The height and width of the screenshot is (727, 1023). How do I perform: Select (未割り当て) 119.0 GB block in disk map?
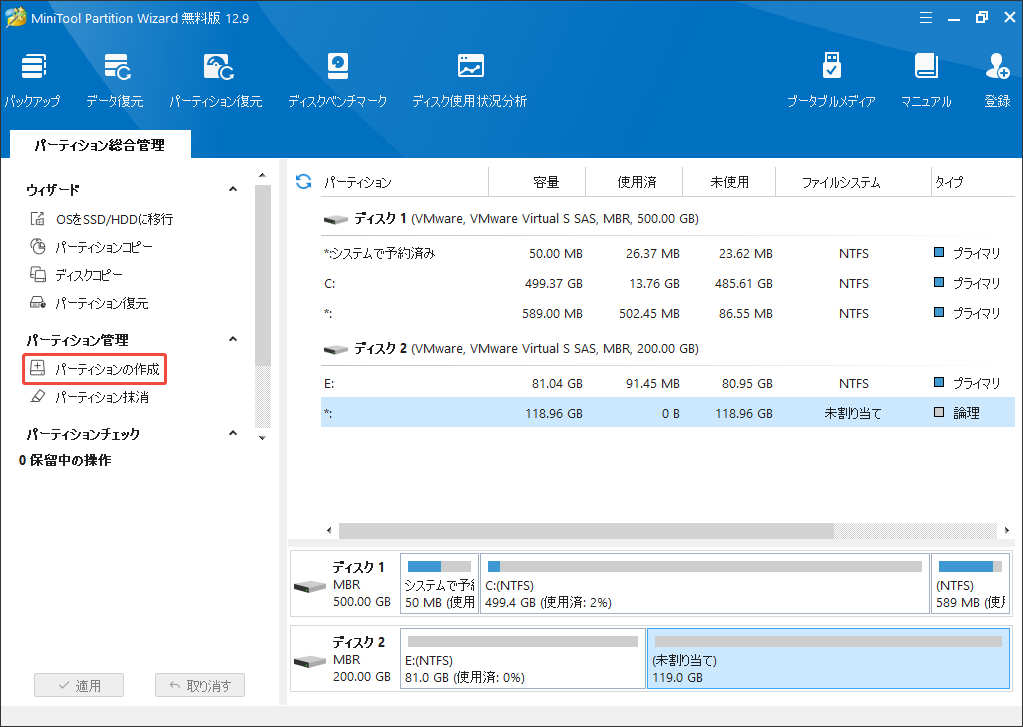point(829,658)
